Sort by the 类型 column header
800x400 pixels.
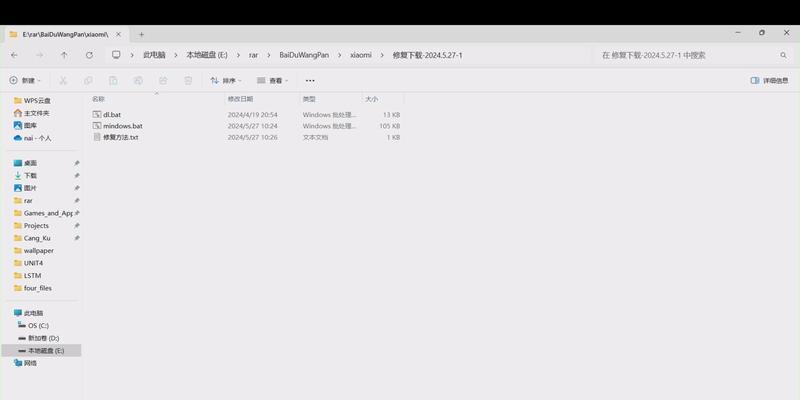pyautogui.click(x=309, y=99)
